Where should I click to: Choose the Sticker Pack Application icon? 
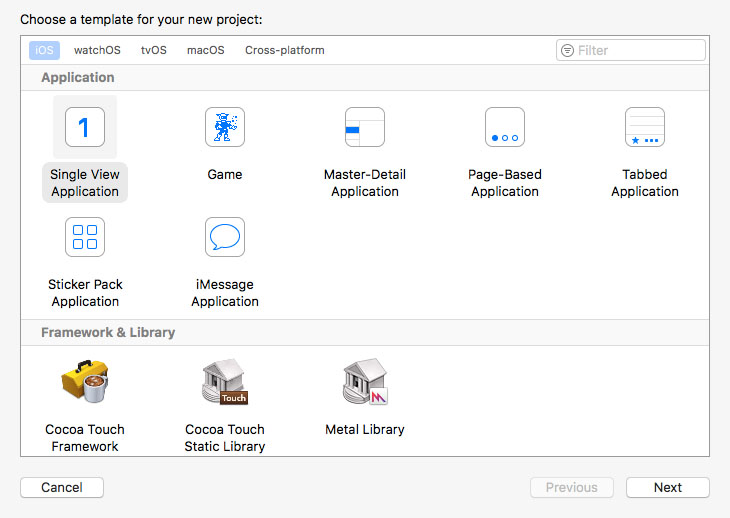[85, 237]
